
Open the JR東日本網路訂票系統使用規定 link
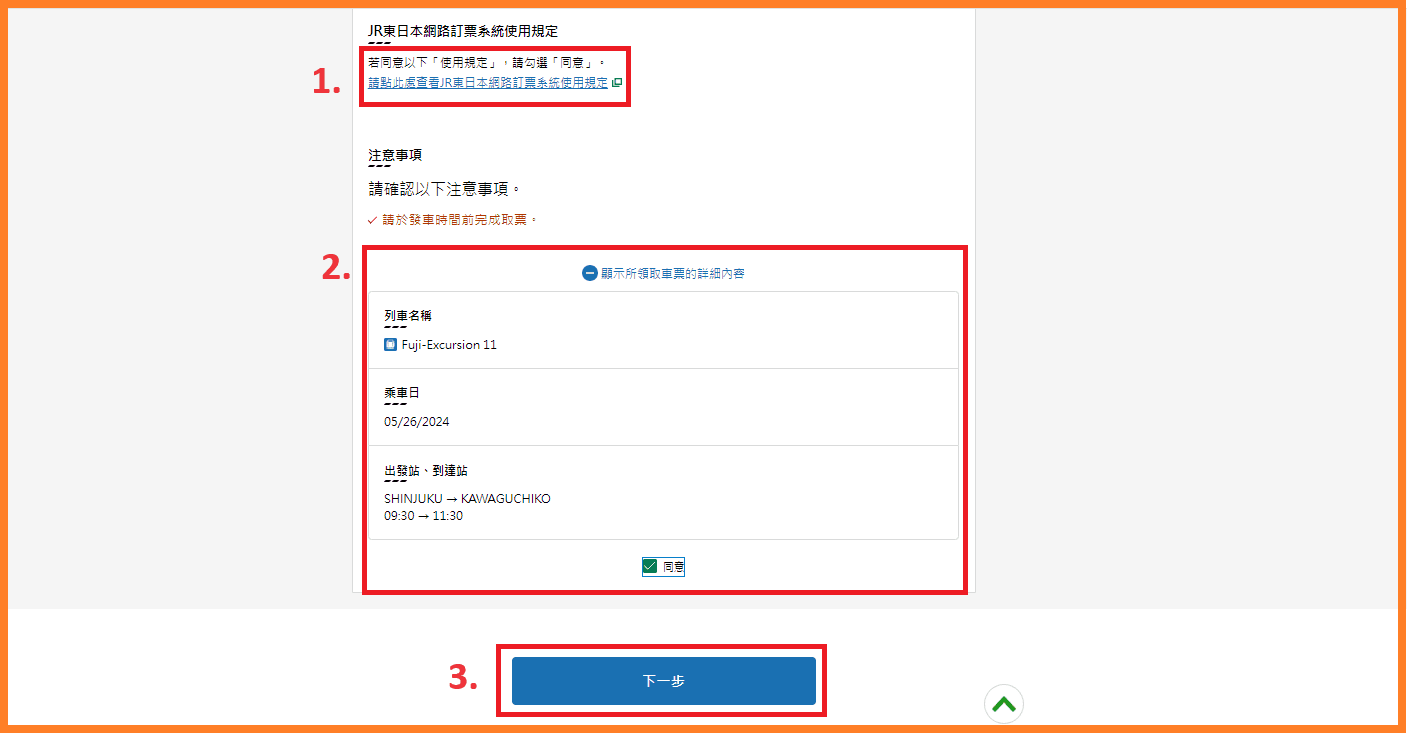(488, 83)
